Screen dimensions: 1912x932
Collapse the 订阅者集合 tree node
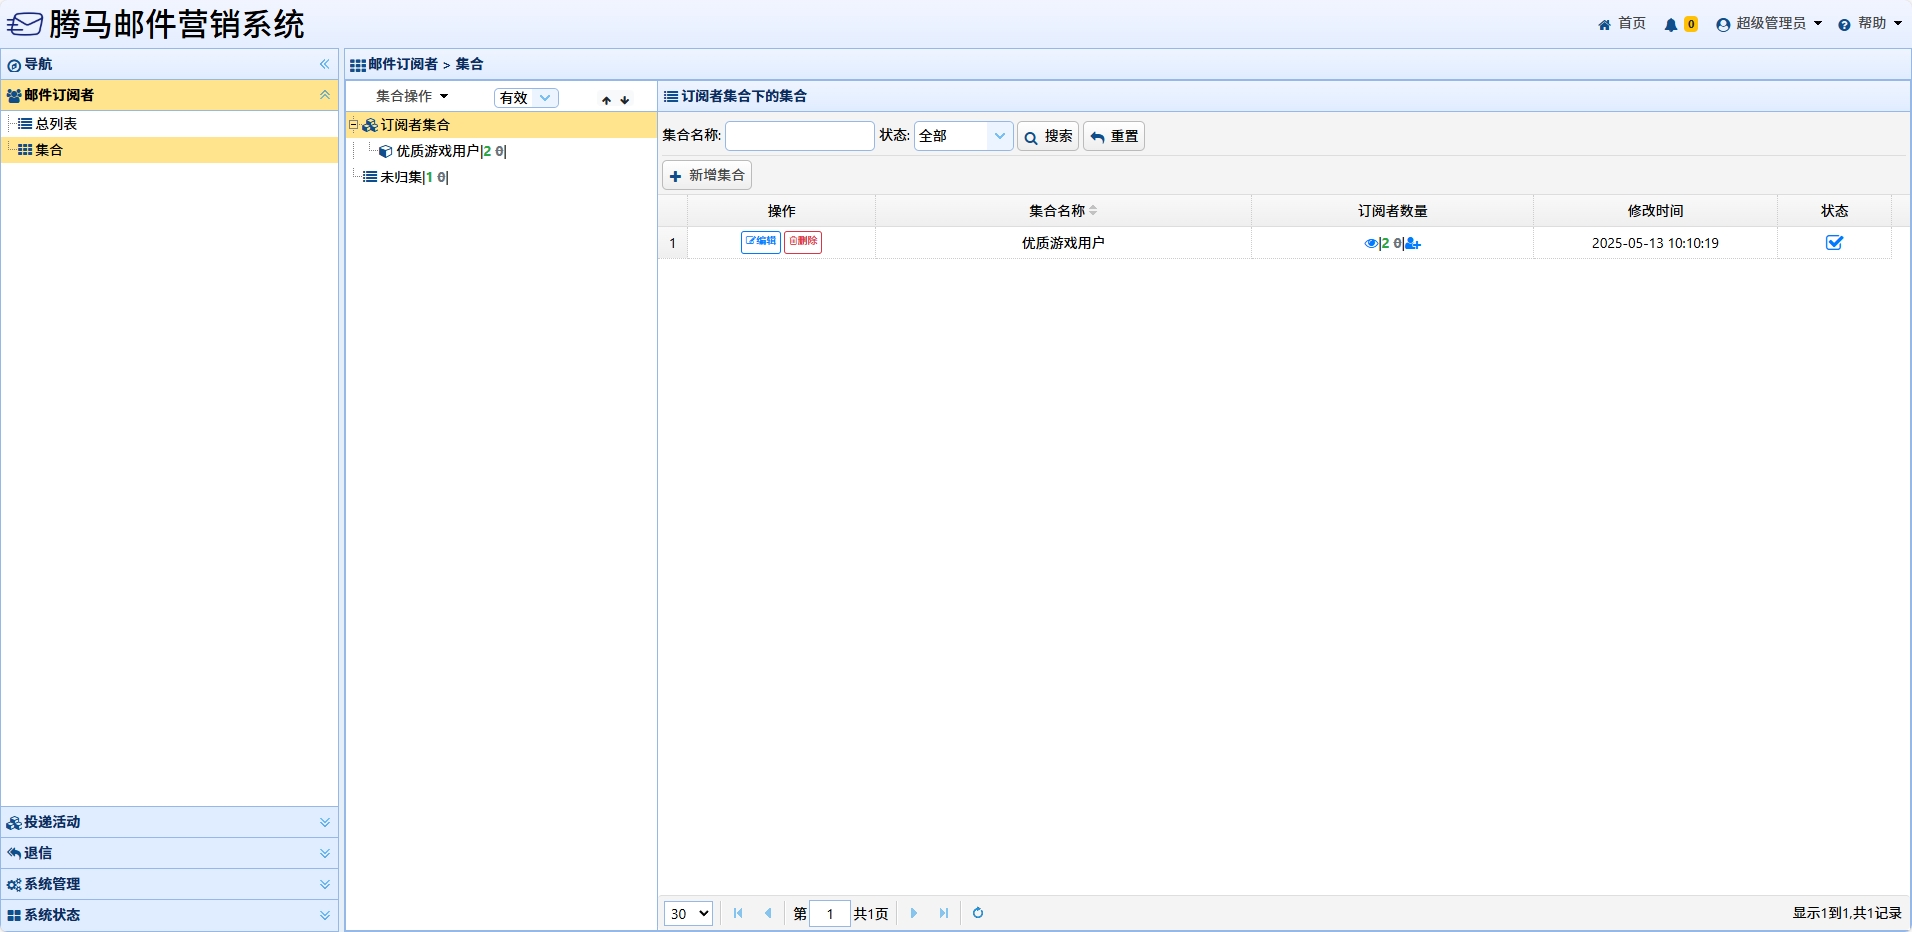click(353, 125)
